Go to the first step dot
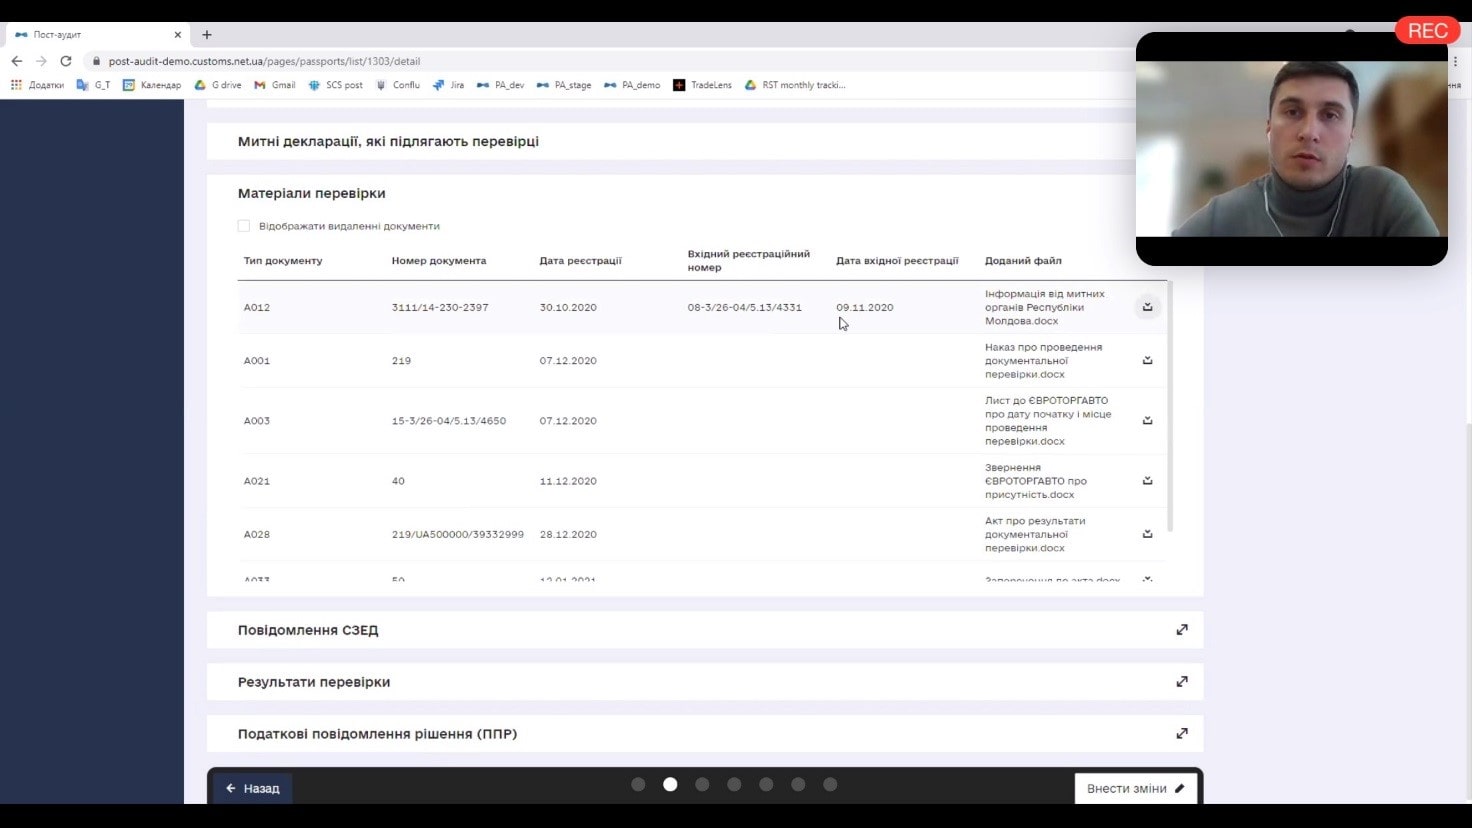 (x=638, y=785)
